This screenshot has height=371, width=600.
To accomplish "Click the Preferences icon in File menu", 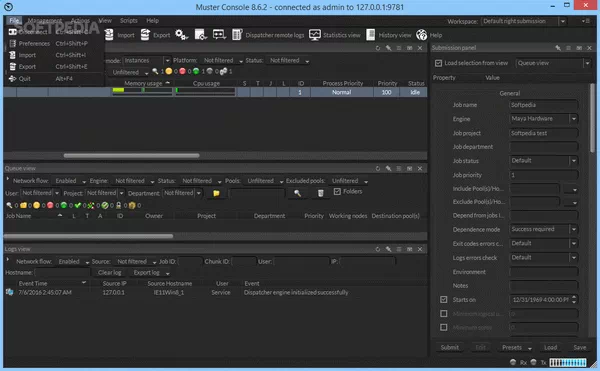I will [x=13, y=43].
